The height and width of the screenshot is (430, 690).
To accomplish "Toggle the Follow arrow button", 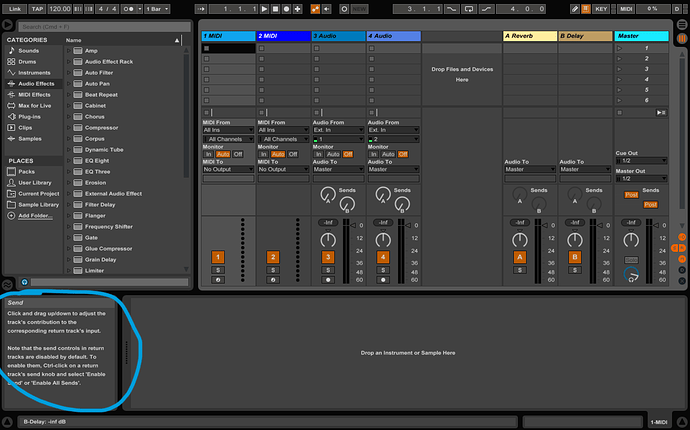I will coord(201,9).
